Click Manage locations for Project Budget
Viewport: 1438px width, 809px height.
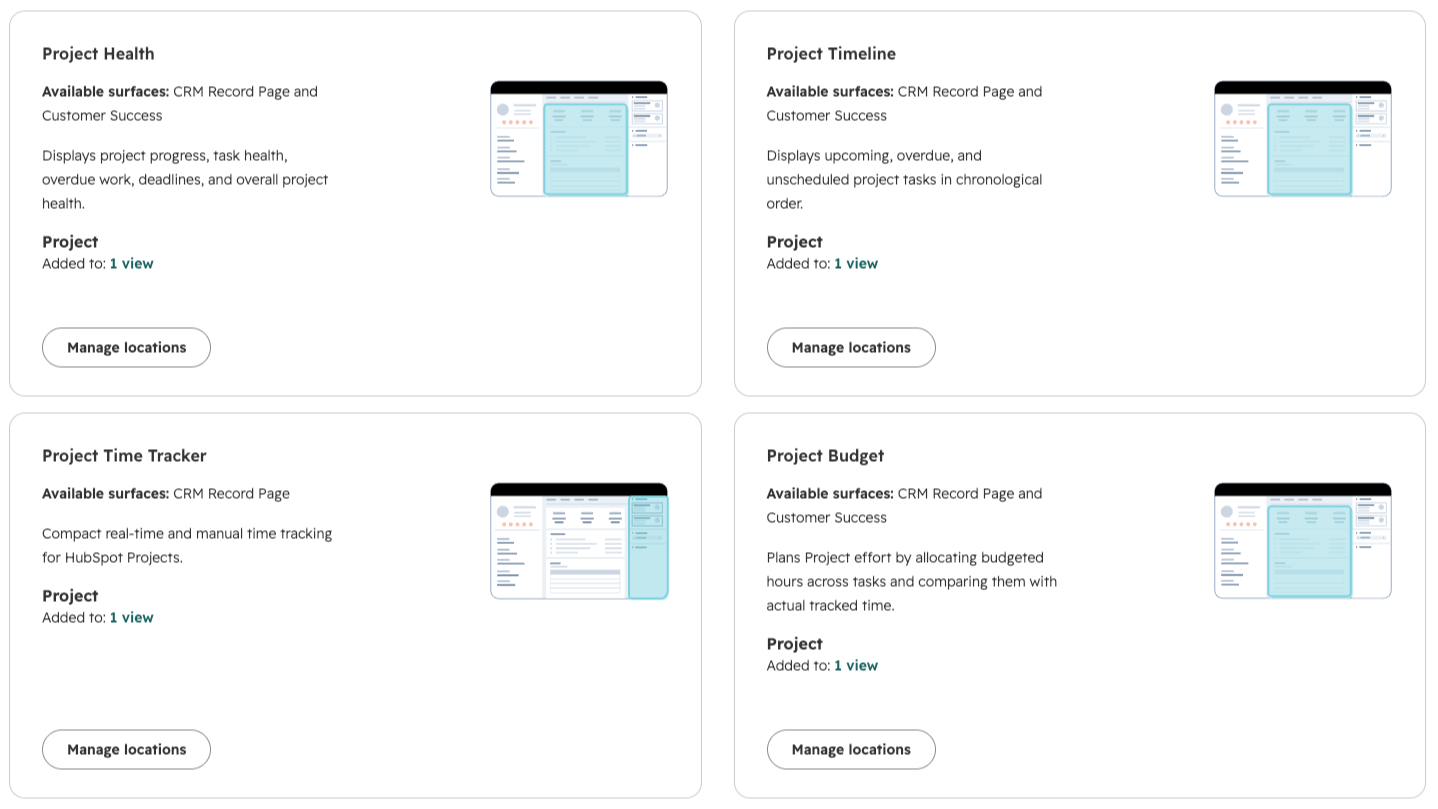pos(851,750)
